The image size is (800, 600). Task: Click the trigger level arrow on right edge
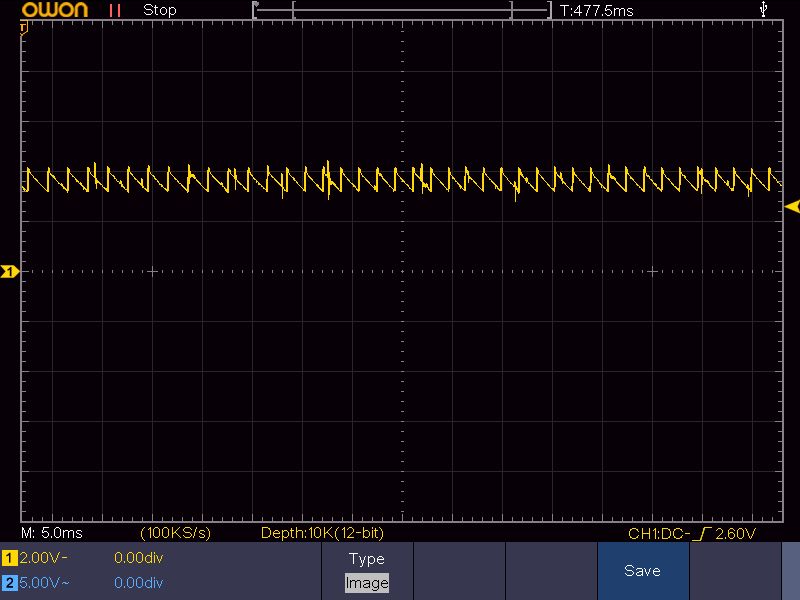tap(792, 207)
